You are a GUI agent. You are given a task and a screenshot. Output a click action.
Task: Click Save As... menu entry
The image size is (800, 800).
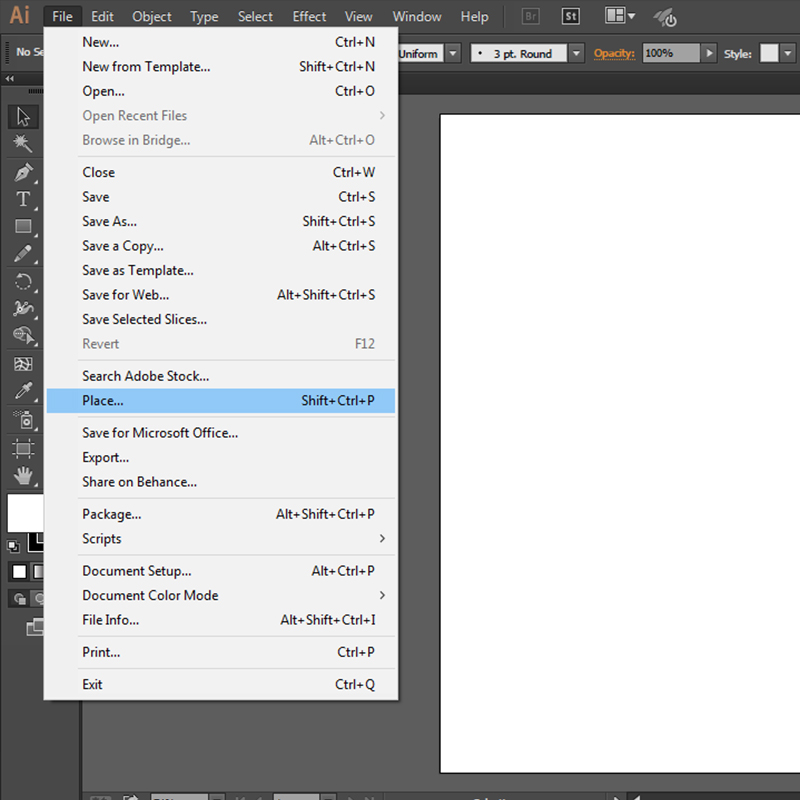pyautogui.click(x=109, y=222)
